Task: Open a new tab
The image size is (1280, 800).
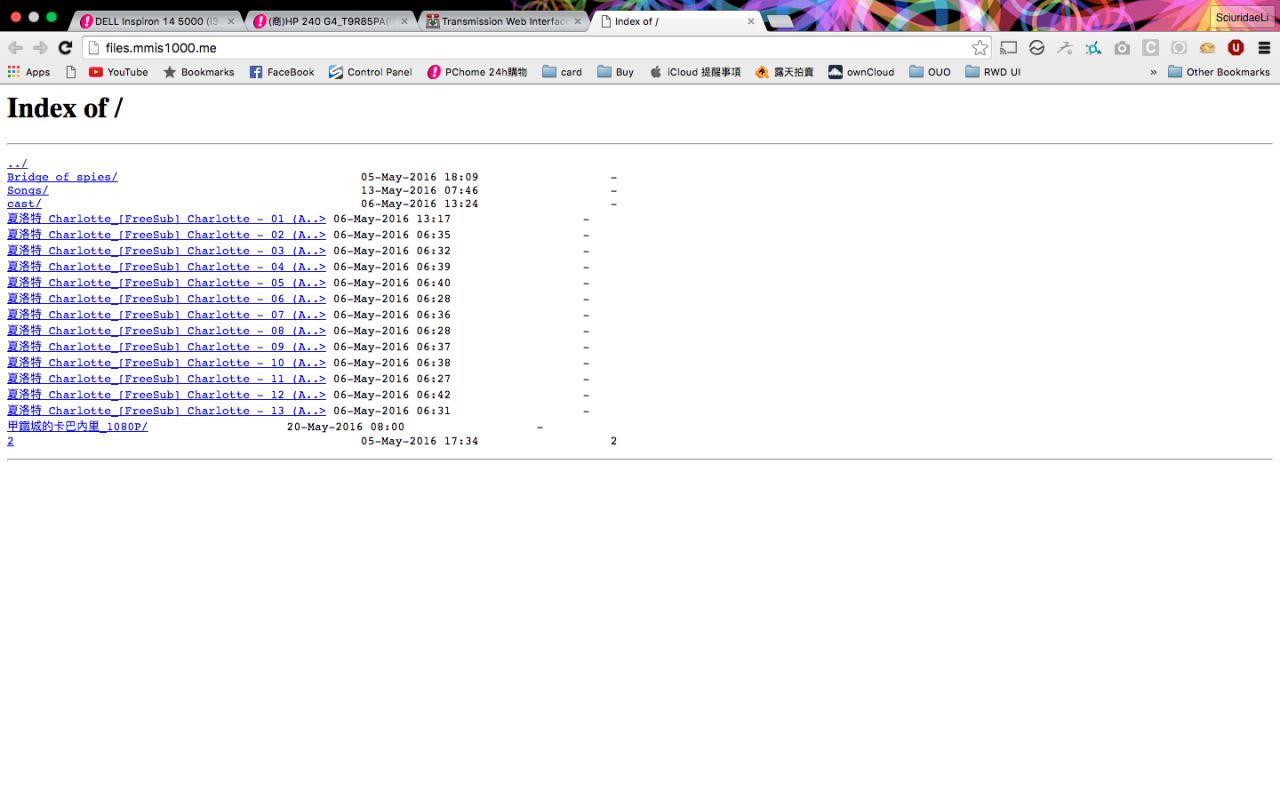Action: tap(780, 22)
